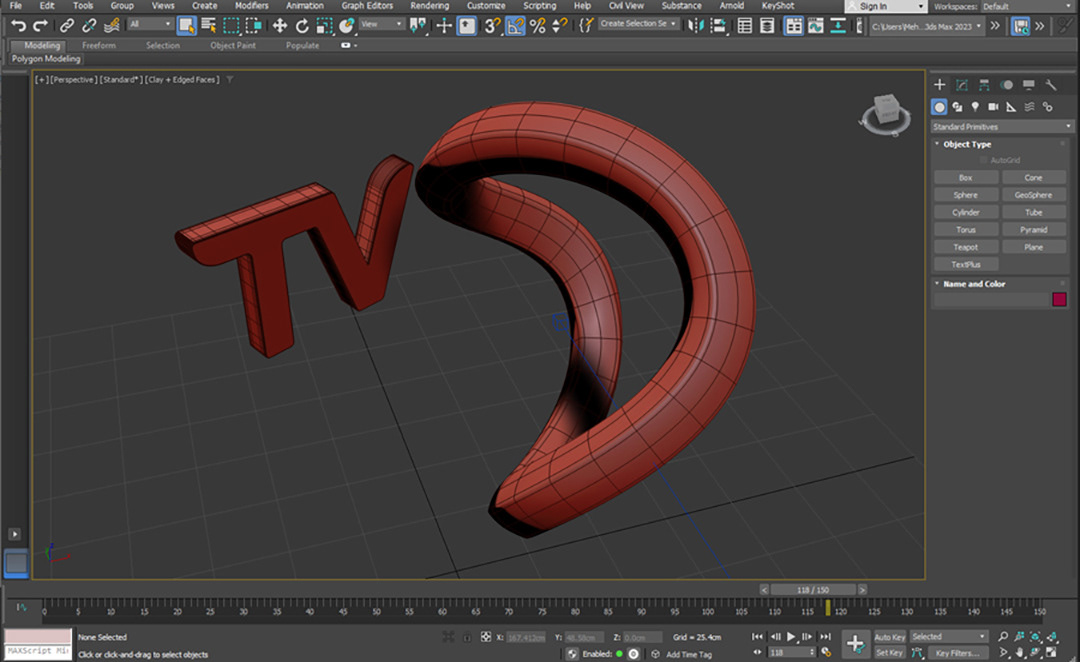Viewport: 1080px width, 662px height.
Task: Collapse the Object Type rollout
Action: [x=966, y=144]
